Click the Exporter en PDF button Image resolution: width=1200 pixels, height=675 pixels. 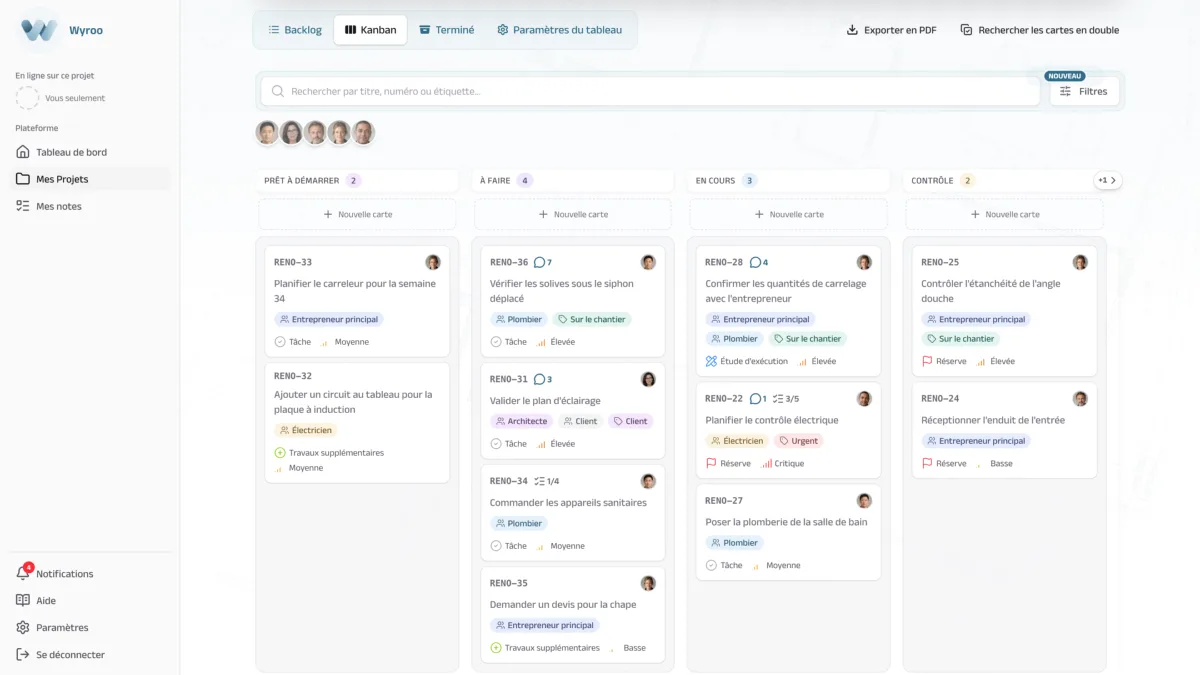point(892,30)
